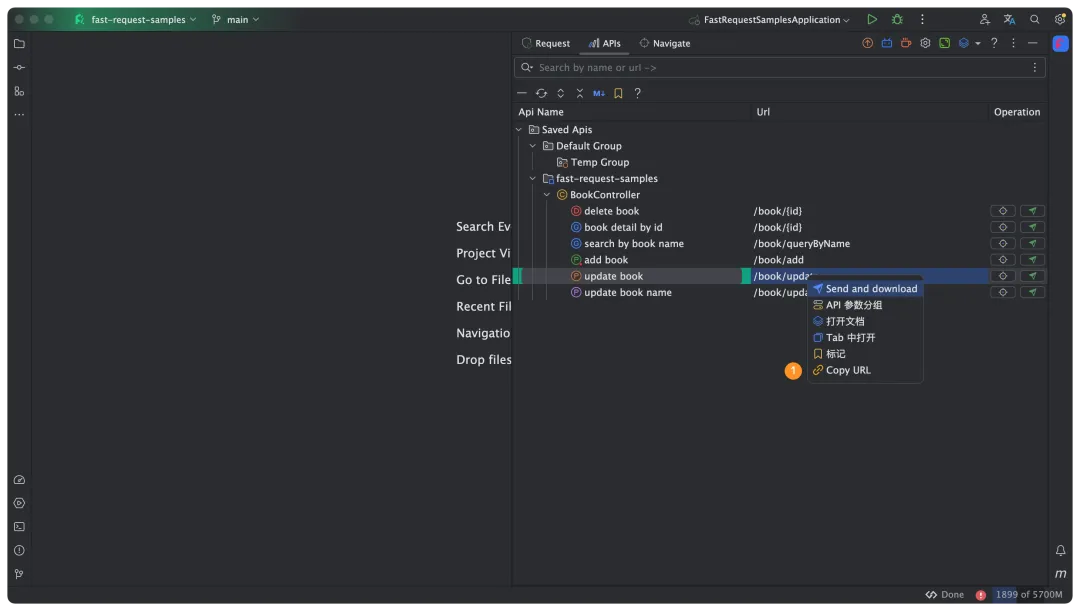The height and width of the screenshot is (611, 1080).
Task: Open the tree toolbar help question mark
Action: click(x=638, y=93)
